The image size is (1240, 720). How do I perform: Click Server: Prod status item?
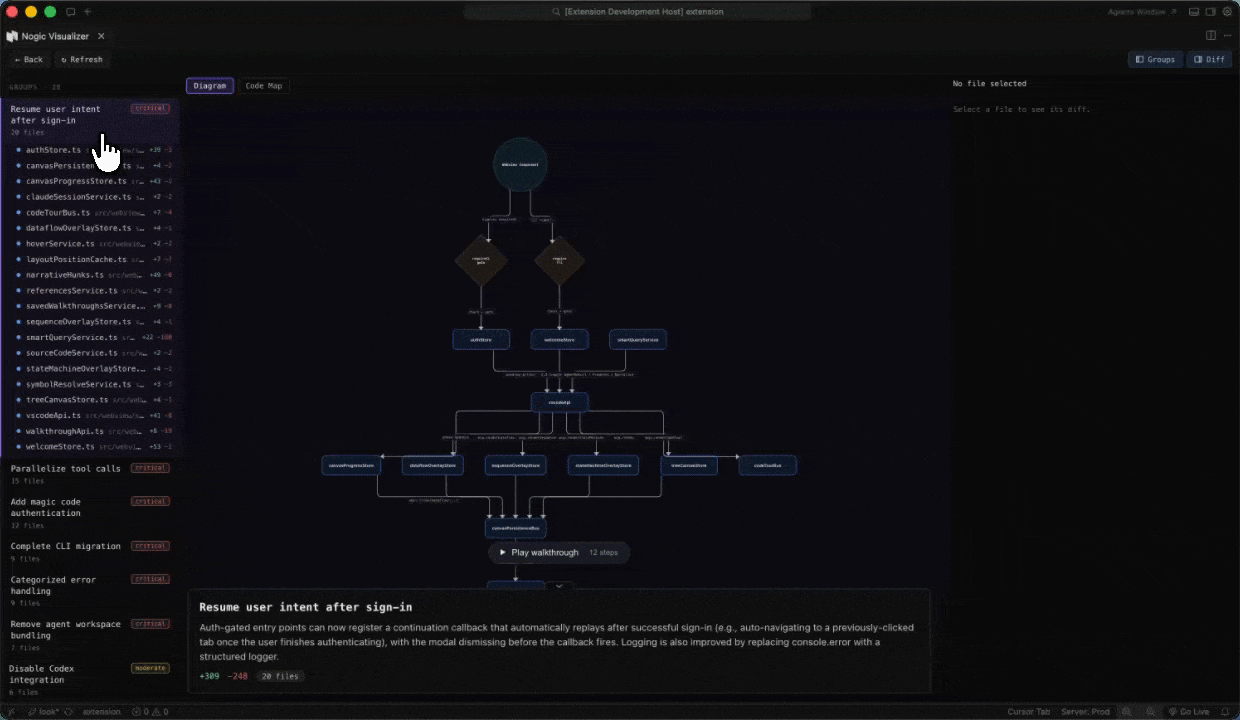click(x=1085, y=712)
